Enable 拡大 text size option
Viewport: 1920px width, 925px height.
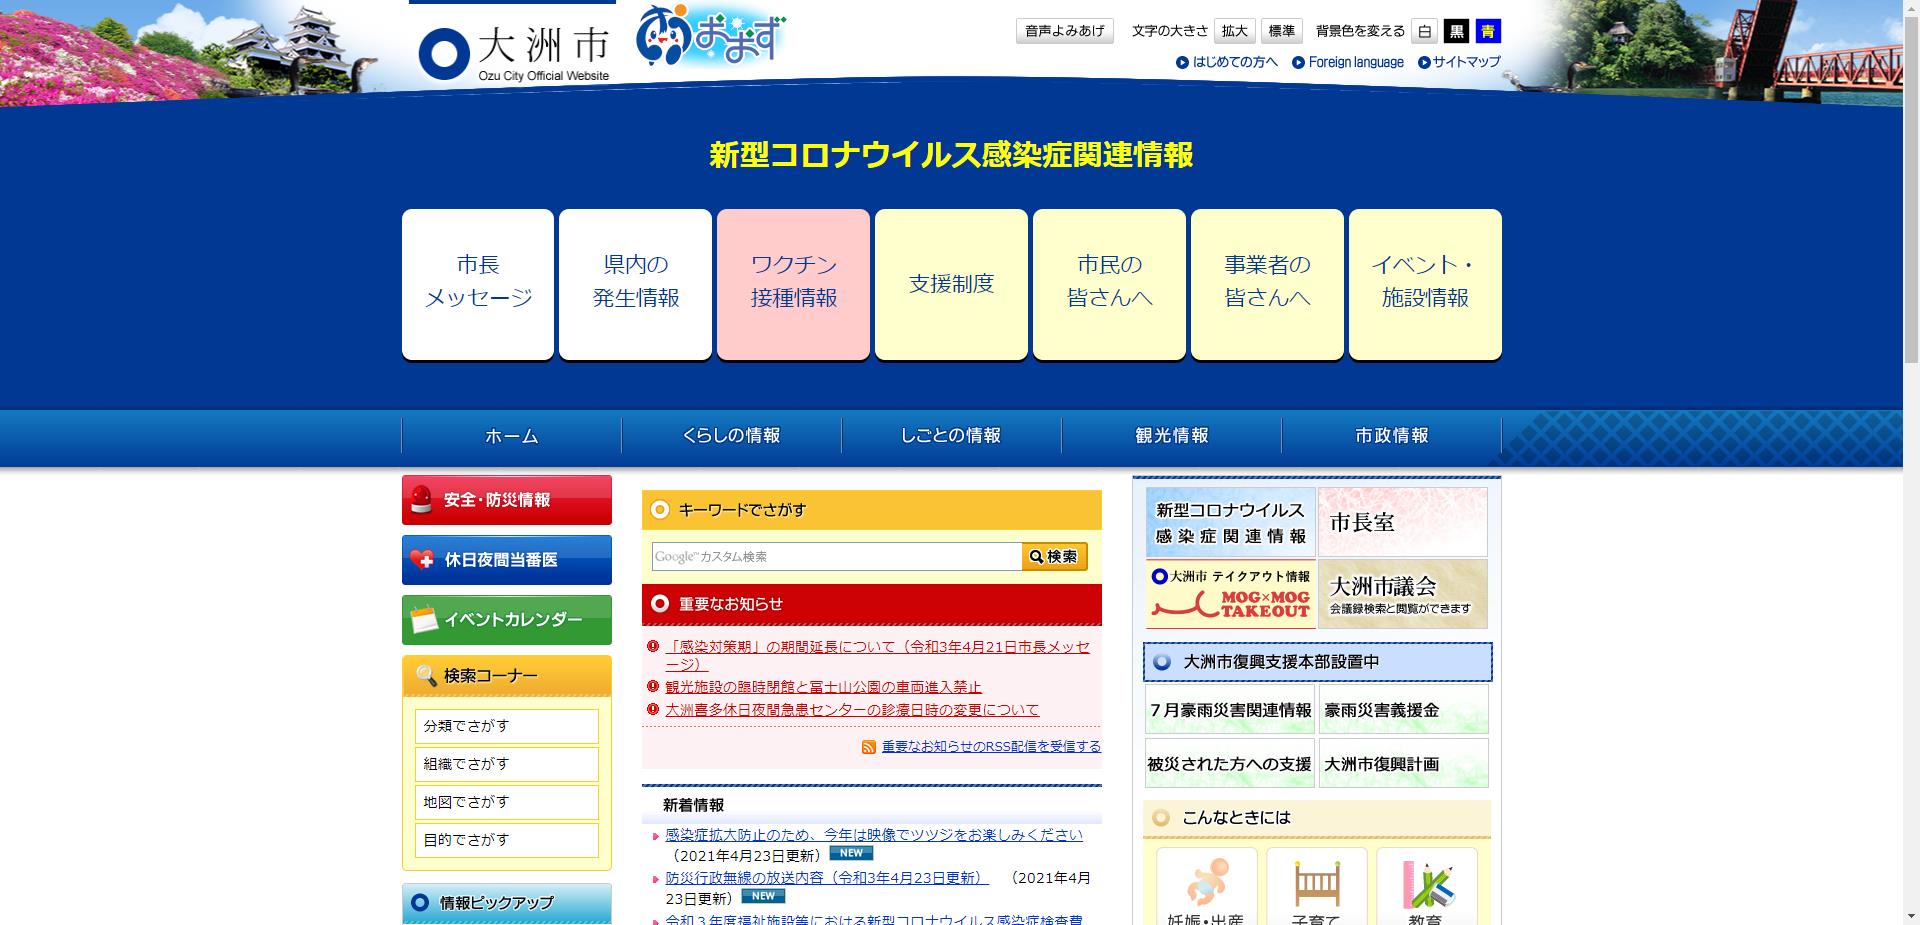[1234, 31]
